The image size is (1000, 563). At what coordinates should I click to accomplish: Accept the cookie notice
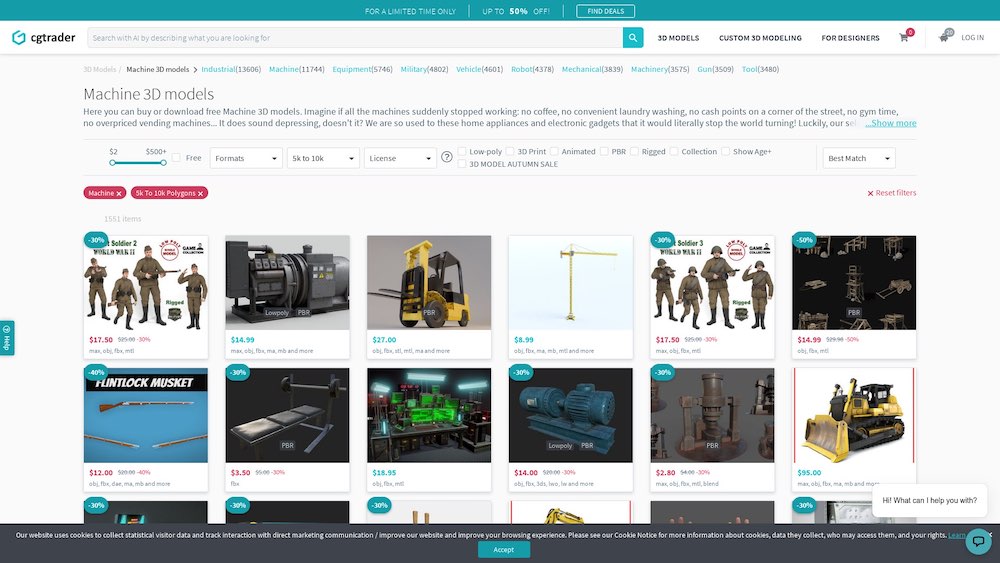tap(504, 549)
